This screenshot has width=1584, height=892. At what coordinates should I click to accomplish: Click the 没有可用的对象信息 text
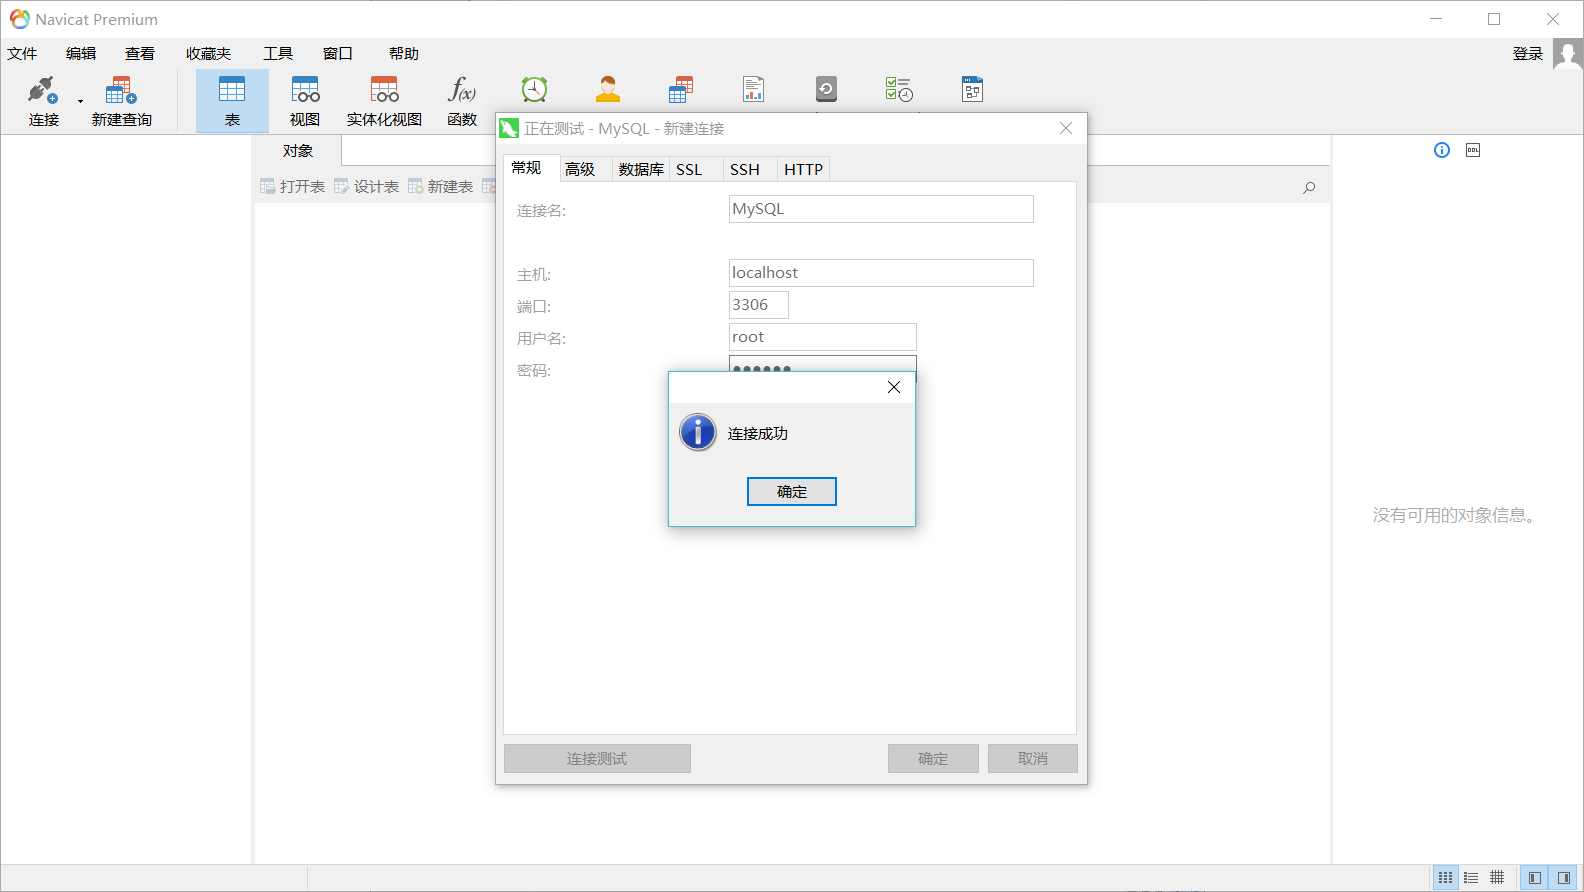1455,515
